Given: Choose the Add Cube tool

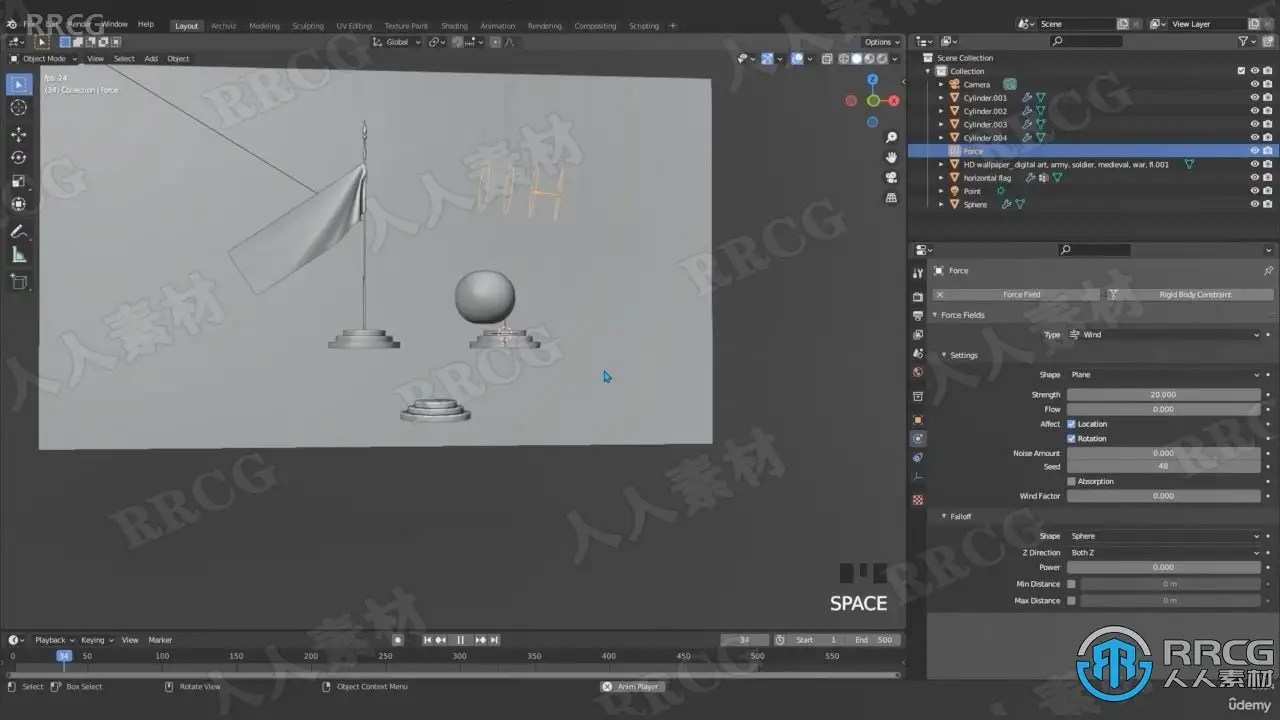Looking at the screenshot, I should click(19, 282).
